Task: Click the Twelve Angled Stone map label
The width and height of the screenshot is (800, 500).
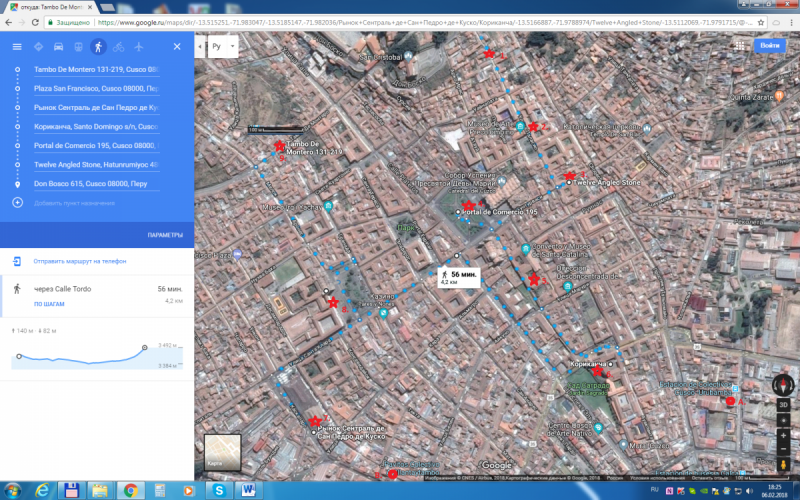Action: (606, 182)
